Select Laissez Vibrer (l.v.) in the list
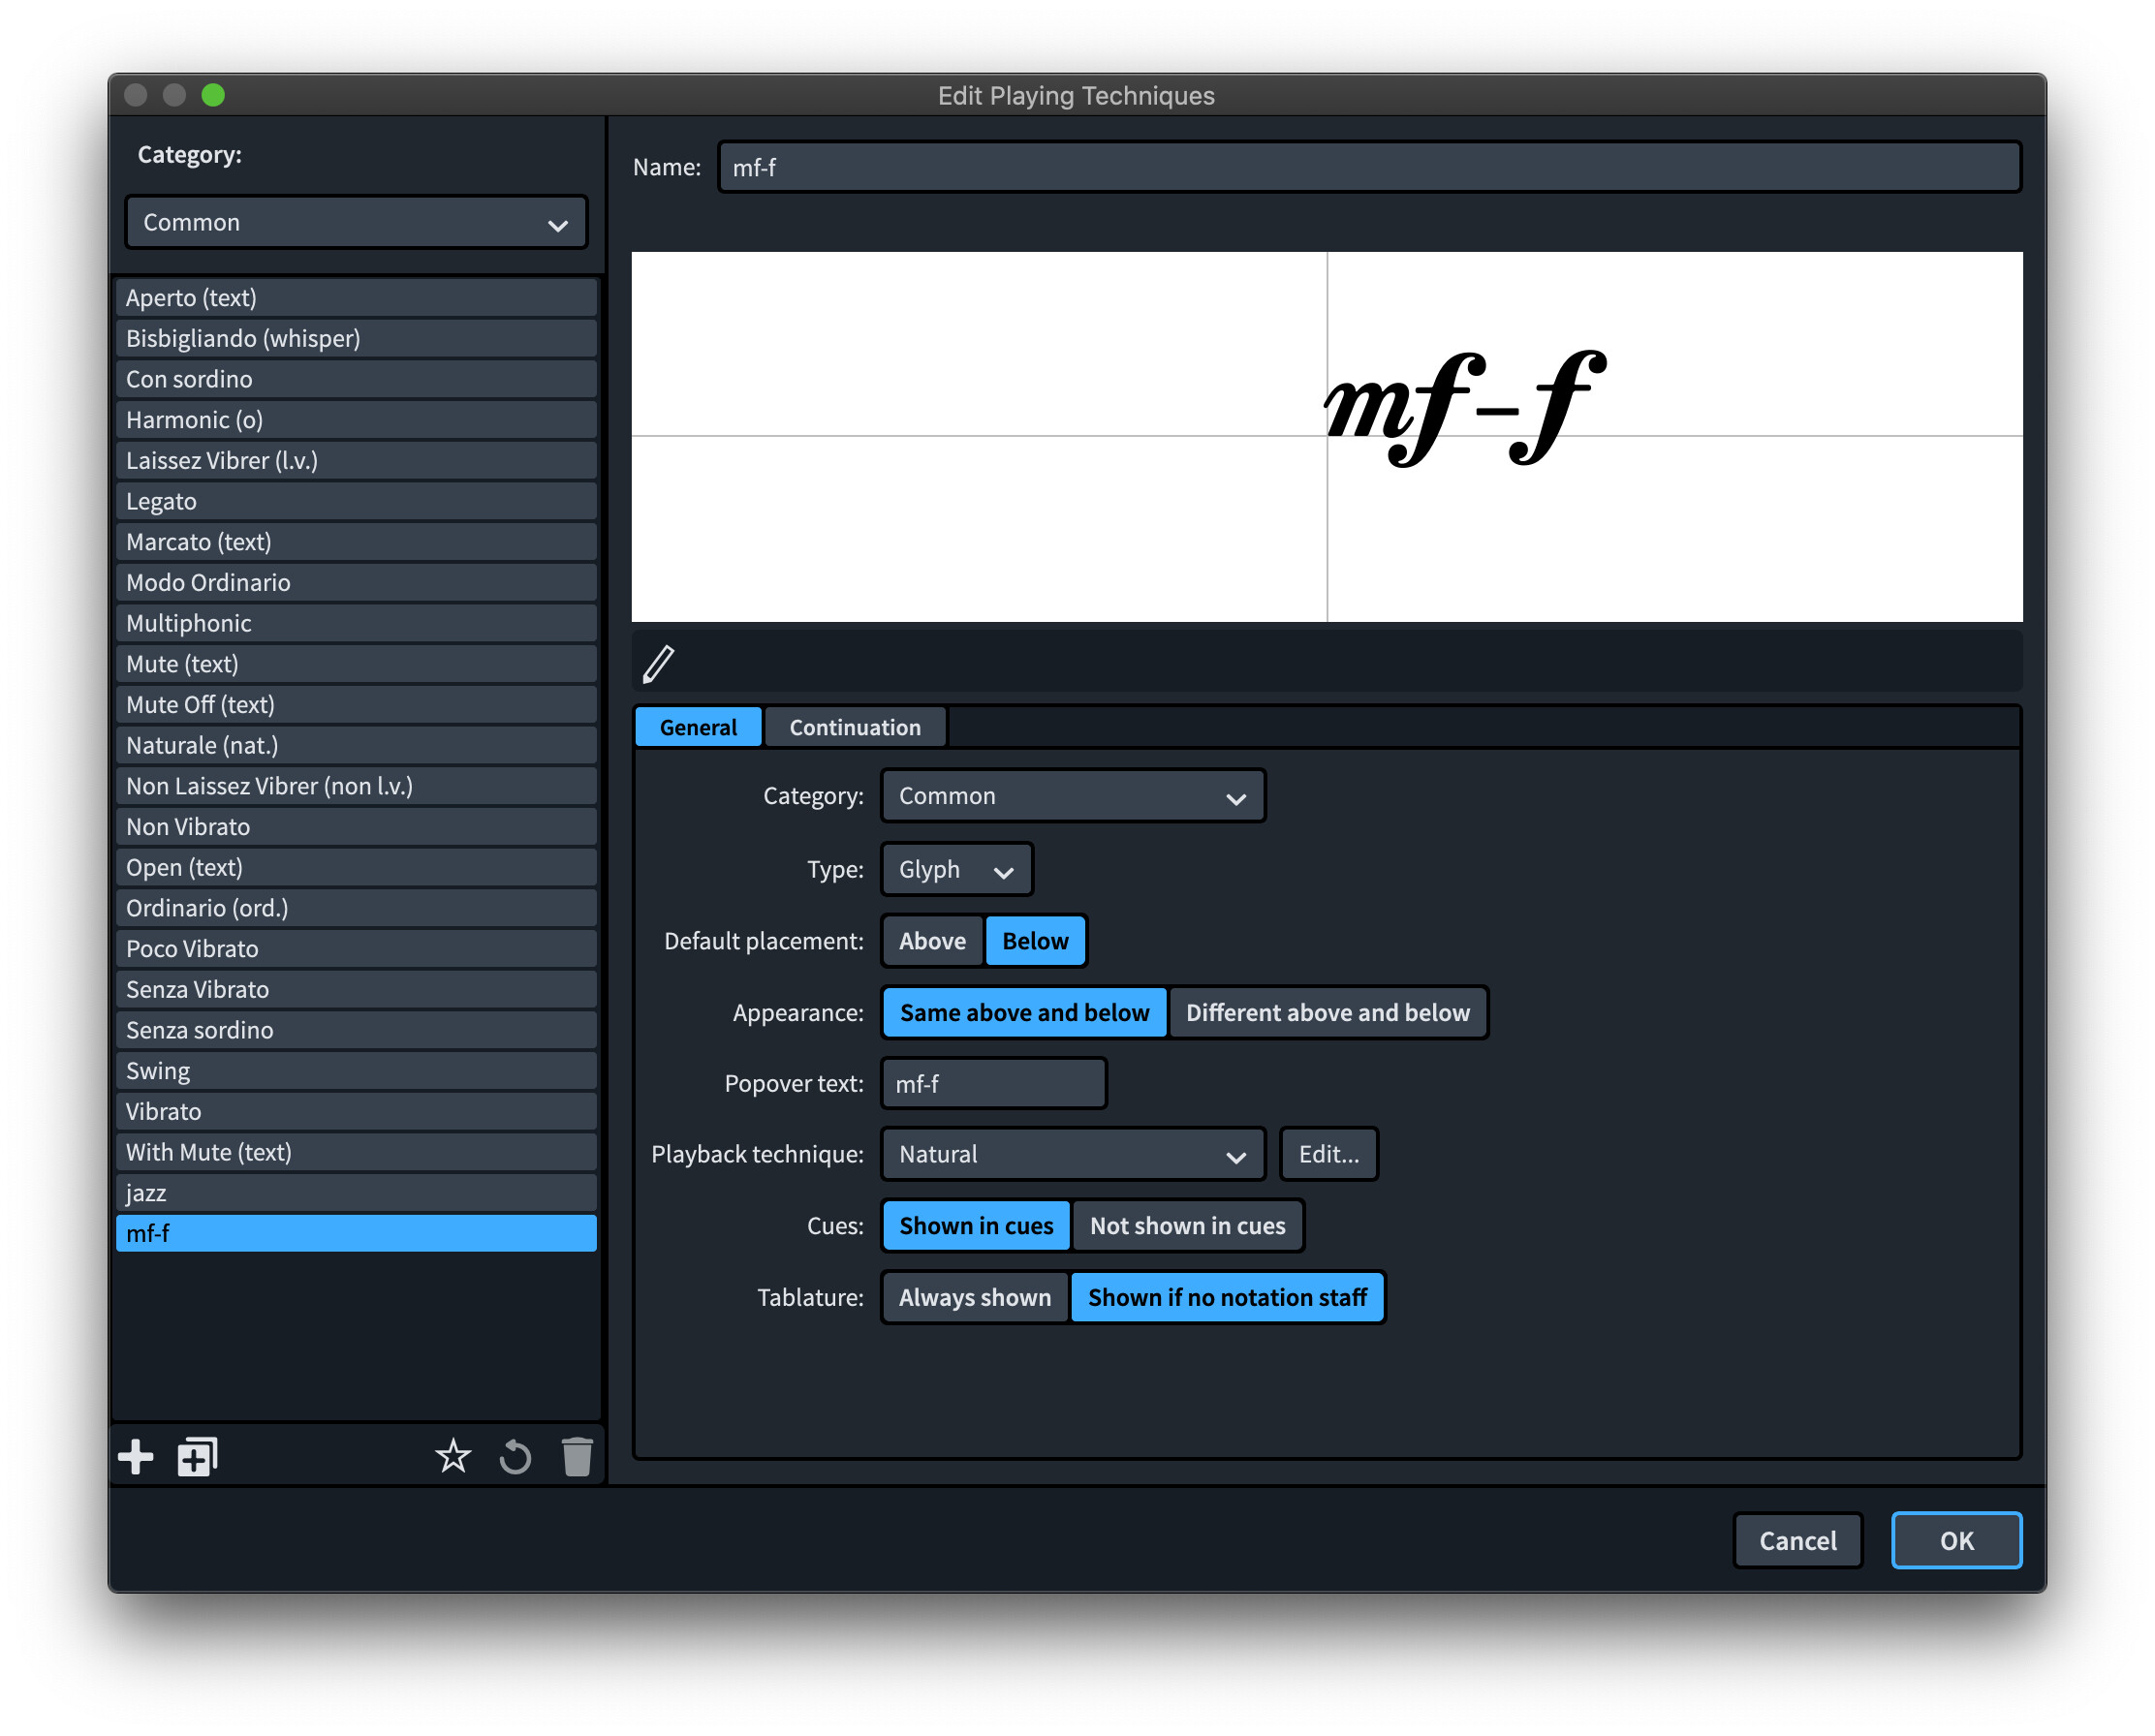The width and height of the screenshot is (2155, 1736). [356, 460]
